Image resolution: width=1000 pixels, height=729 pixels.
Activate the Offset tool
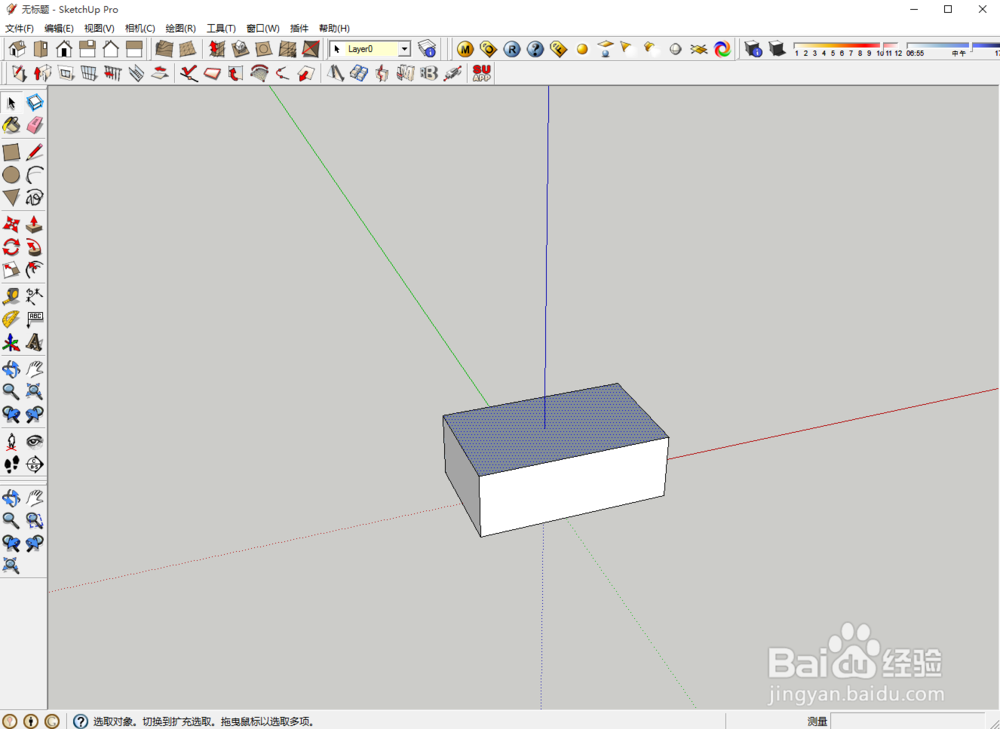pos(34,270)
